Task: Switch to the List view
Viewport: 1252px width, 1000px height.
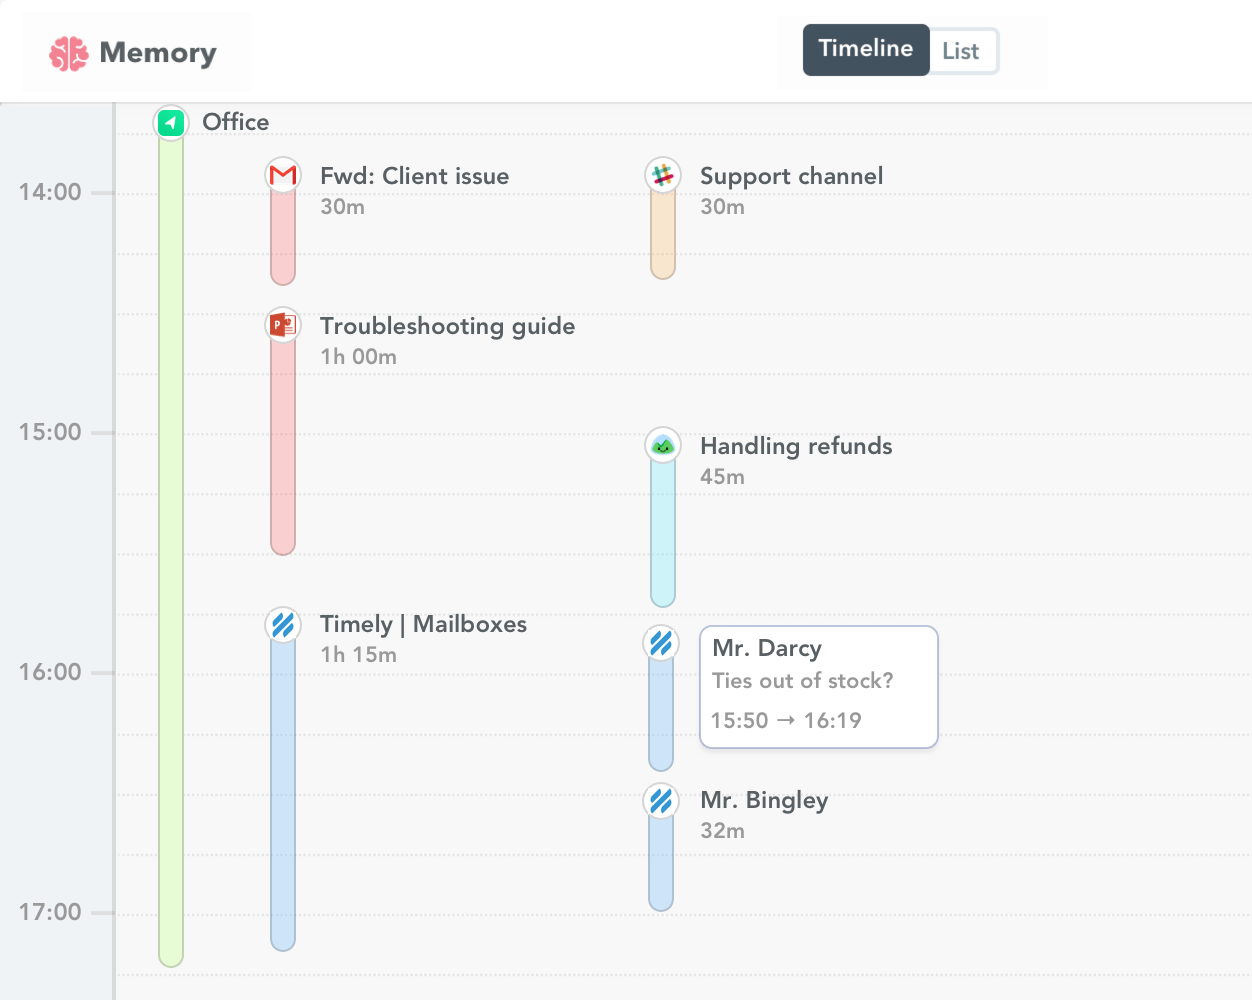Action: [x=961, y=49]
